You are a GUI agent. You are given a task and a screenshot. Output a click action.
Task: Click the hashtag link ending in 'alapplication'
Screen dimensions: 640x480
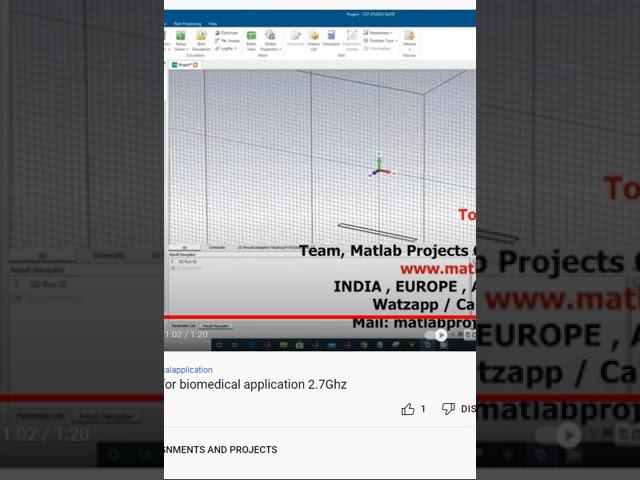pyautogui.click(x=188, y=370)
